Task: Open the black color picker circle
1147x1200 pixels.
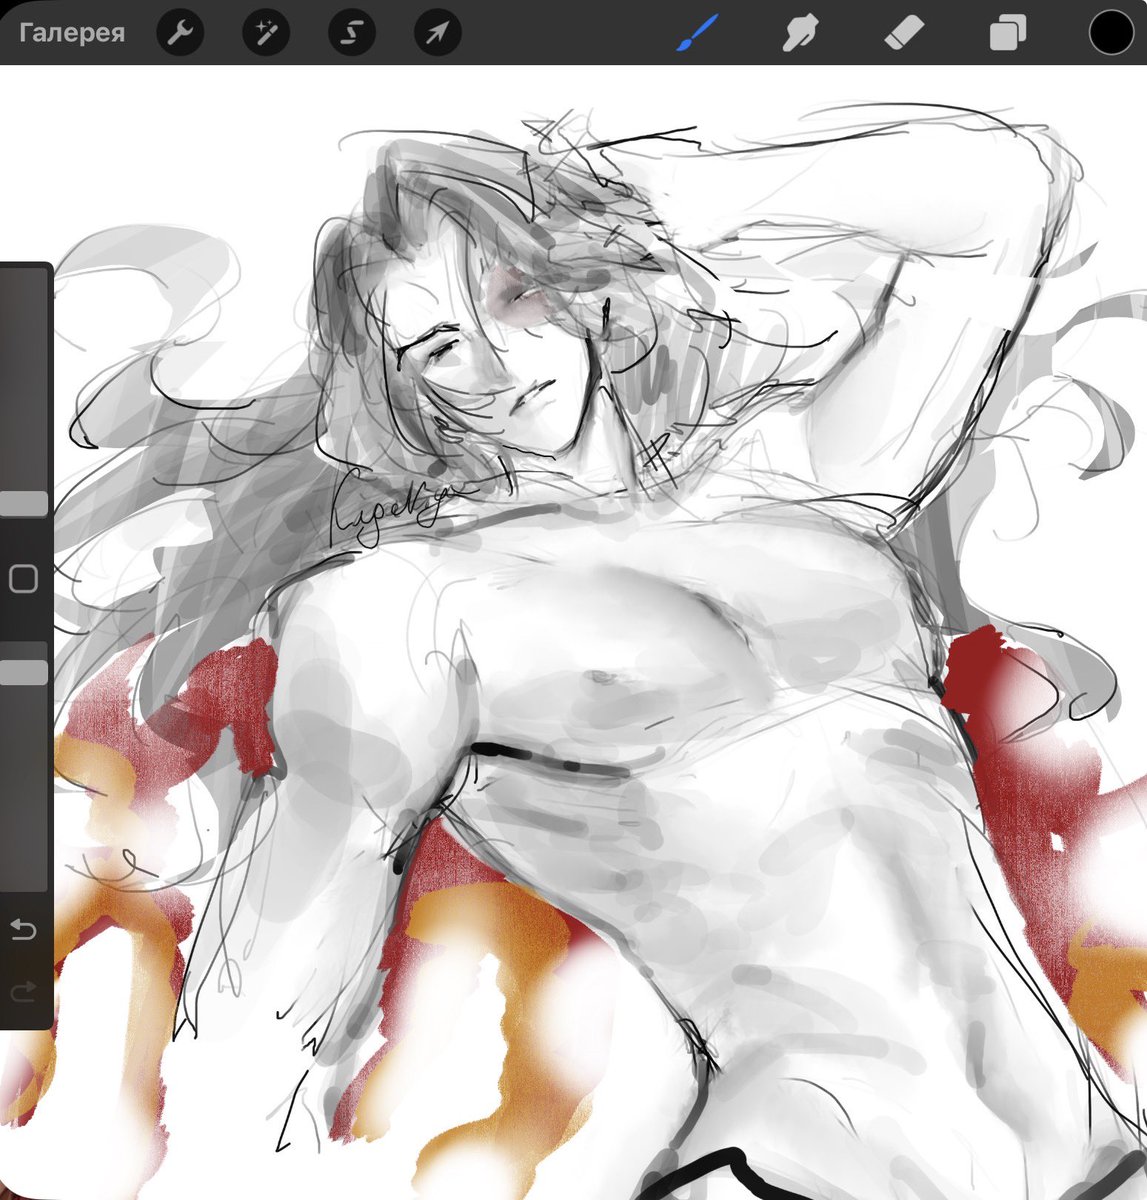Action: [1111, 33]
